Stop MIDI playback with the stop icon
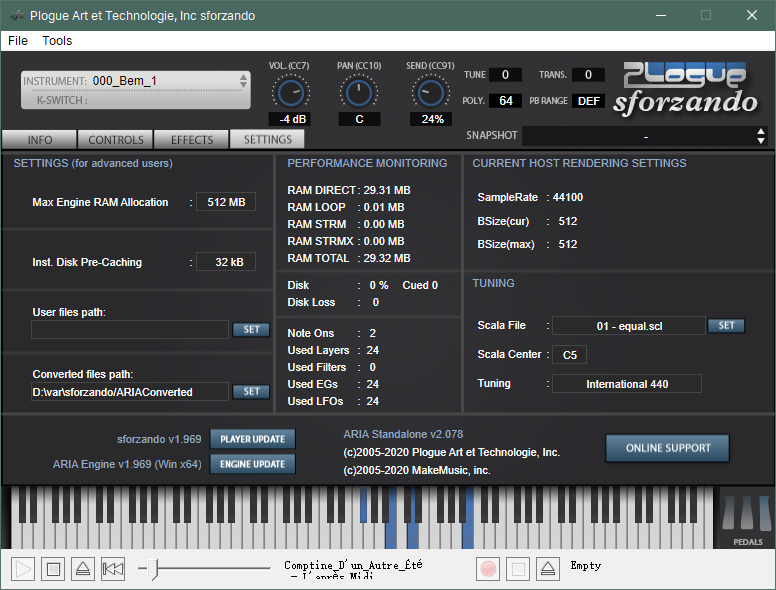Image resolution: width=776 pixels, height=590 pixels. (53, 569)
